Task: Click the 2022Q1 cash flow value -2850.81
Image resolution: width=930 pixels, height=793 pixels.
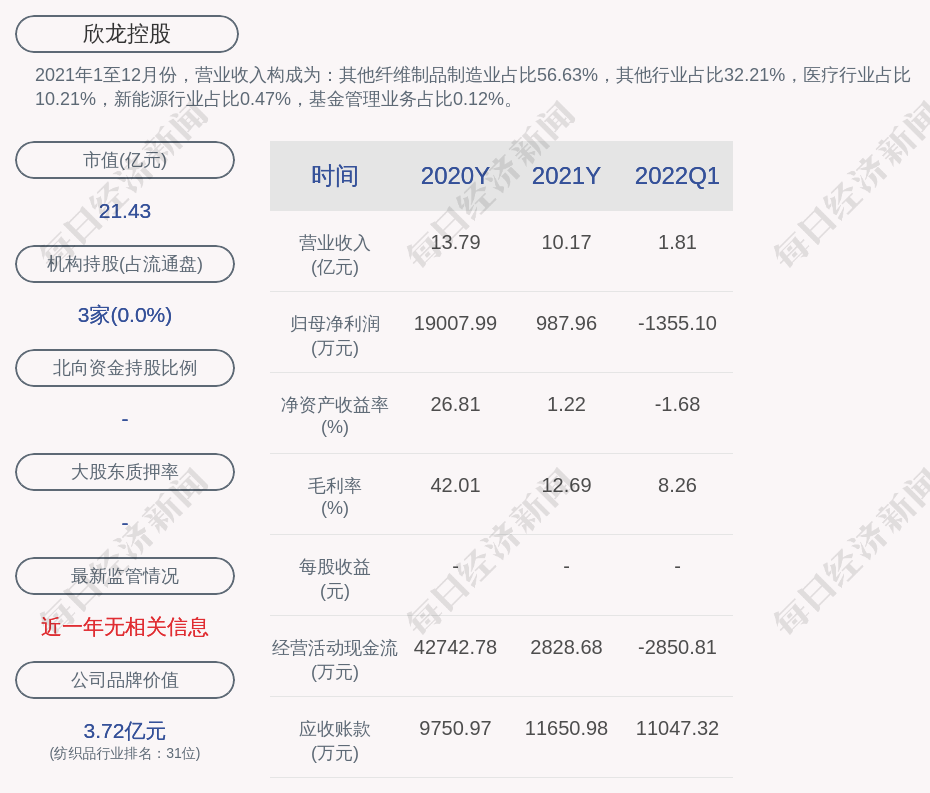Action: coord(677,648)
